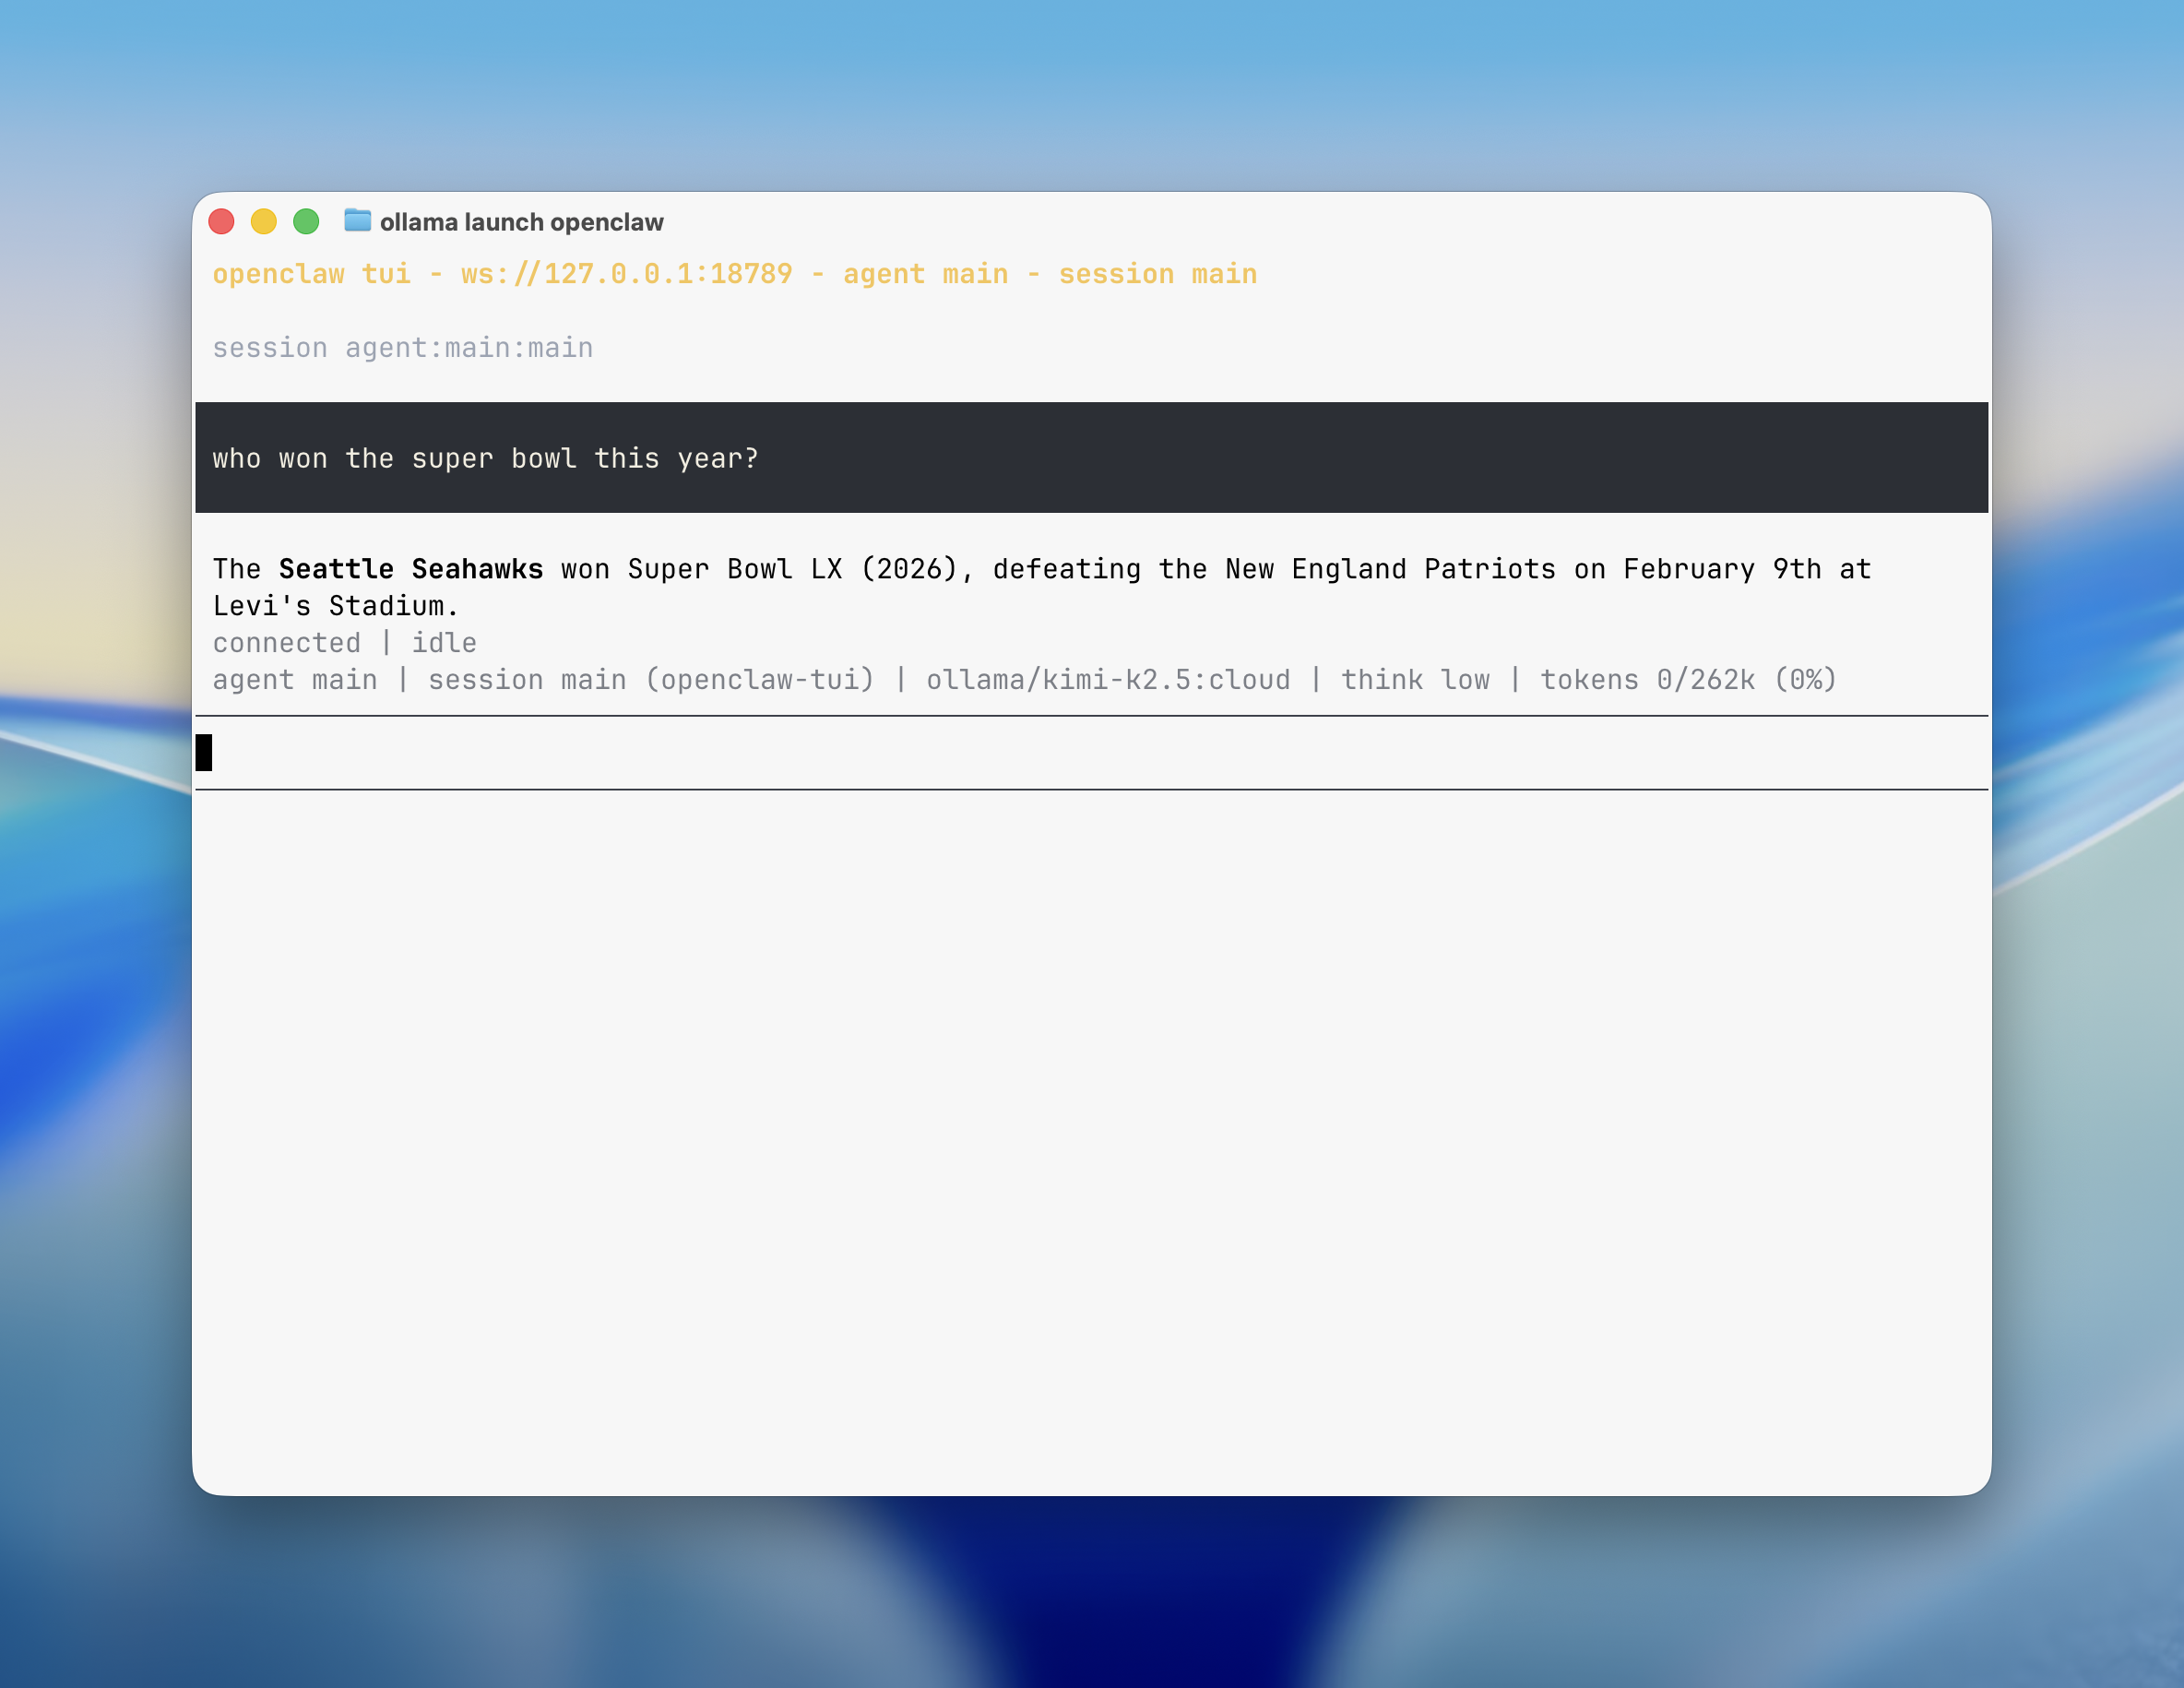The height and width of the screenshot is (1688, 2184).
Task: Click the folder proxy icon in title bar
Action: pos(357,220)
